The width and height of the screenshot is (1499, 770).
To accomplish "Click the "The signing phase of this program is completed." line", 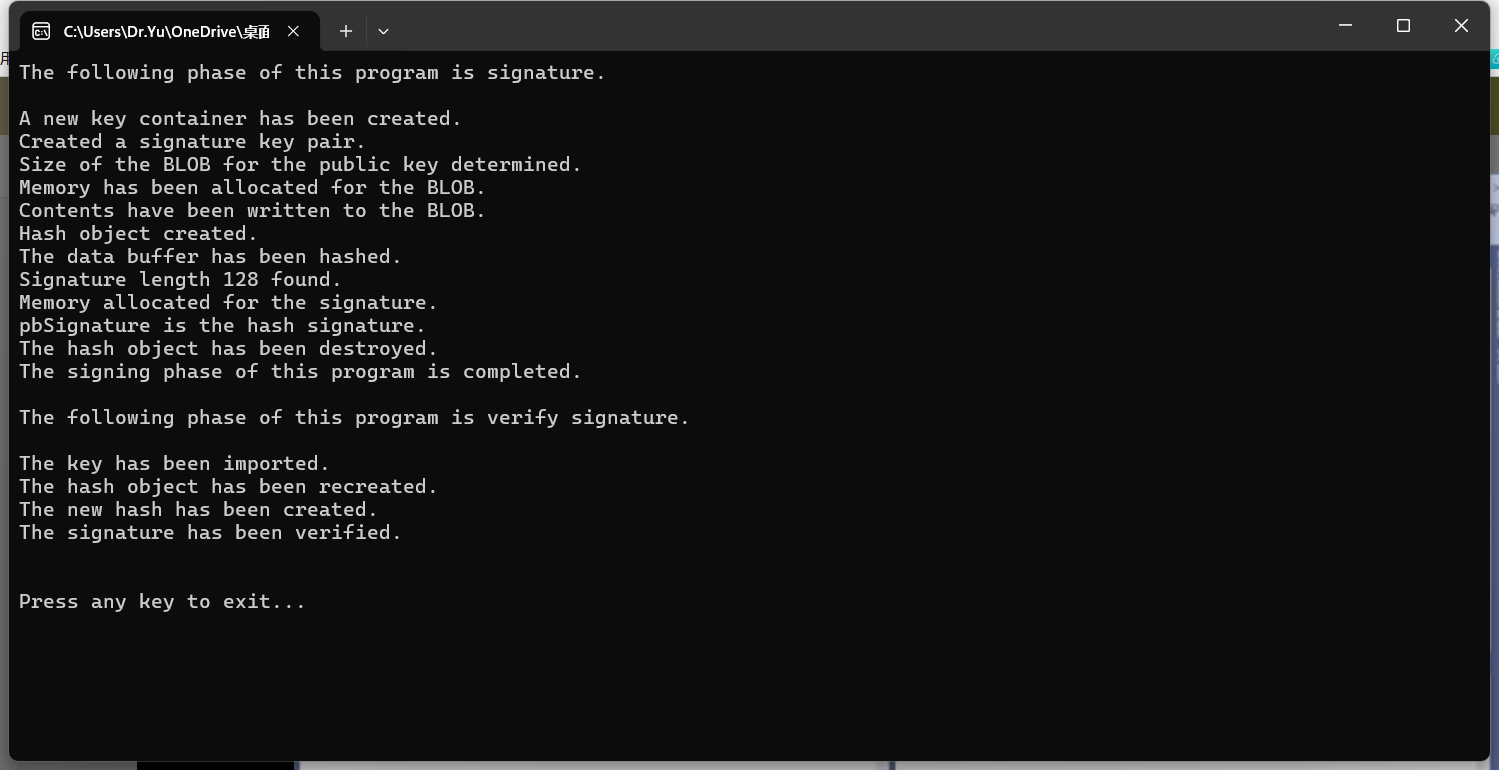I will pos(300,372).
